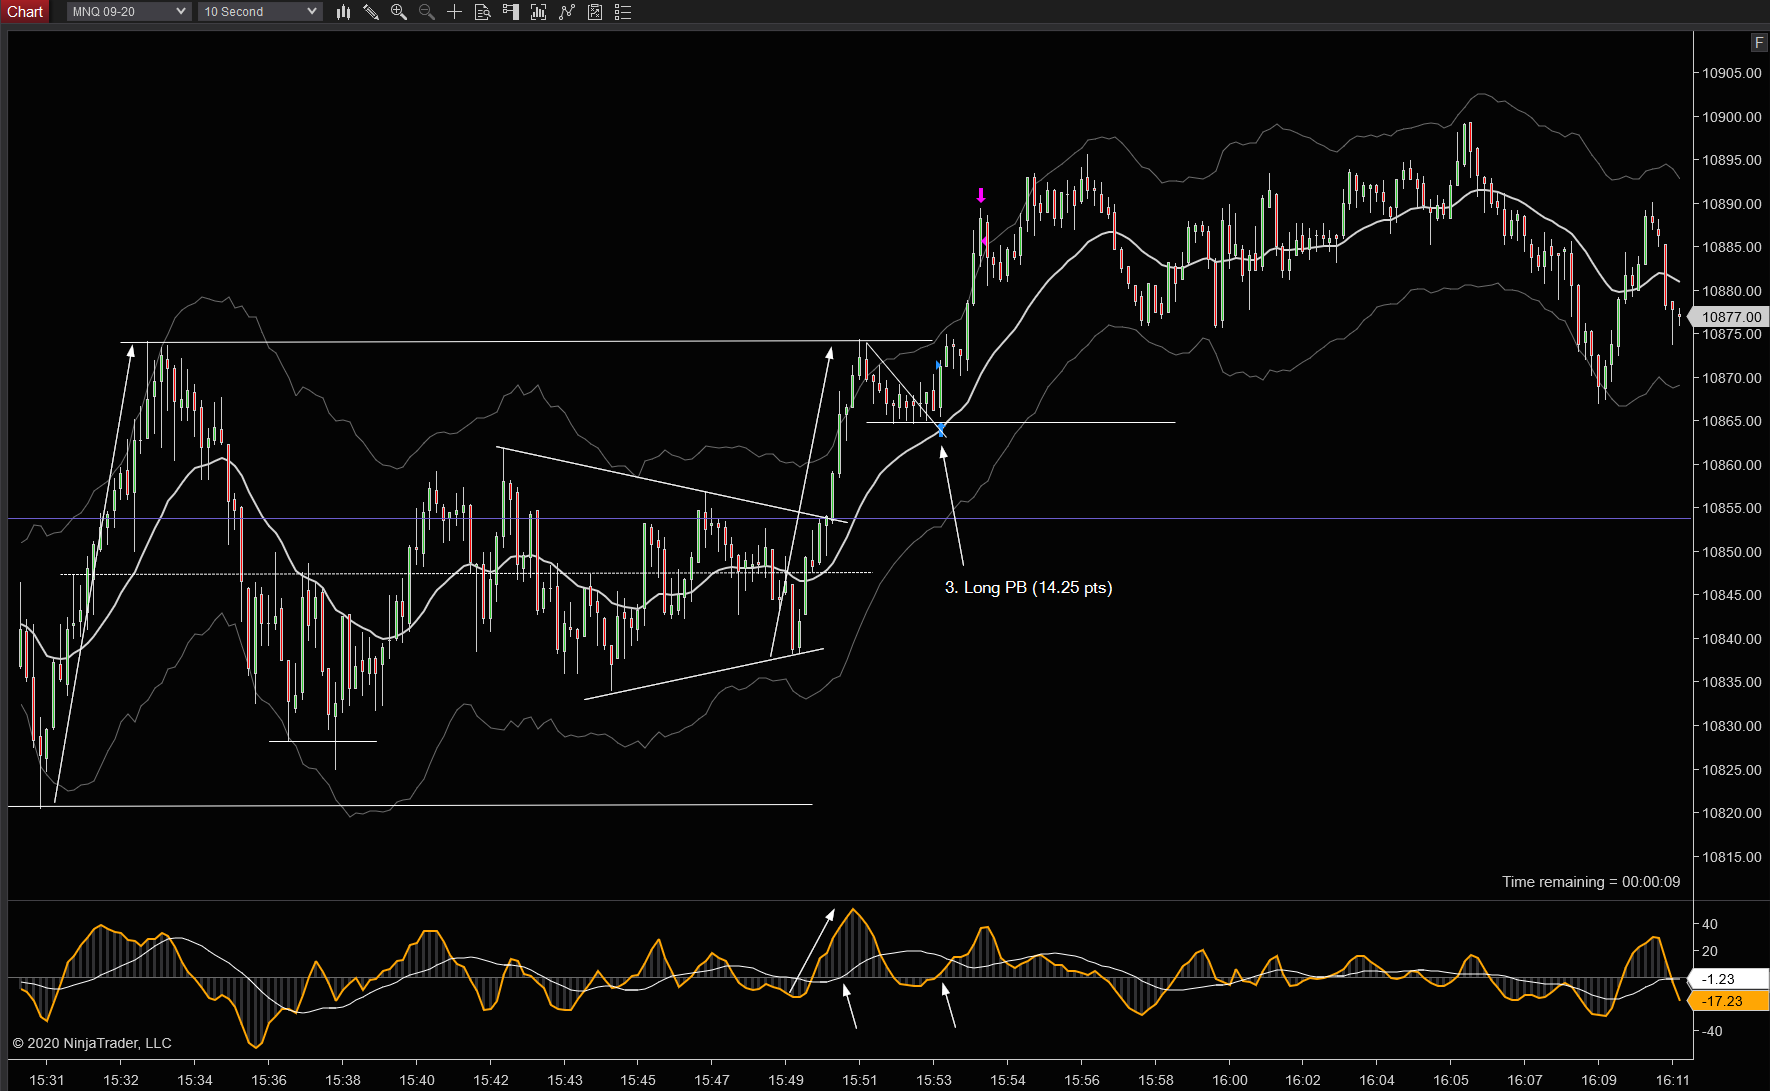The image size is (1770, 1091).
Task: Click the 10840.00 price axis label
Action: (x=1732, y=639)
